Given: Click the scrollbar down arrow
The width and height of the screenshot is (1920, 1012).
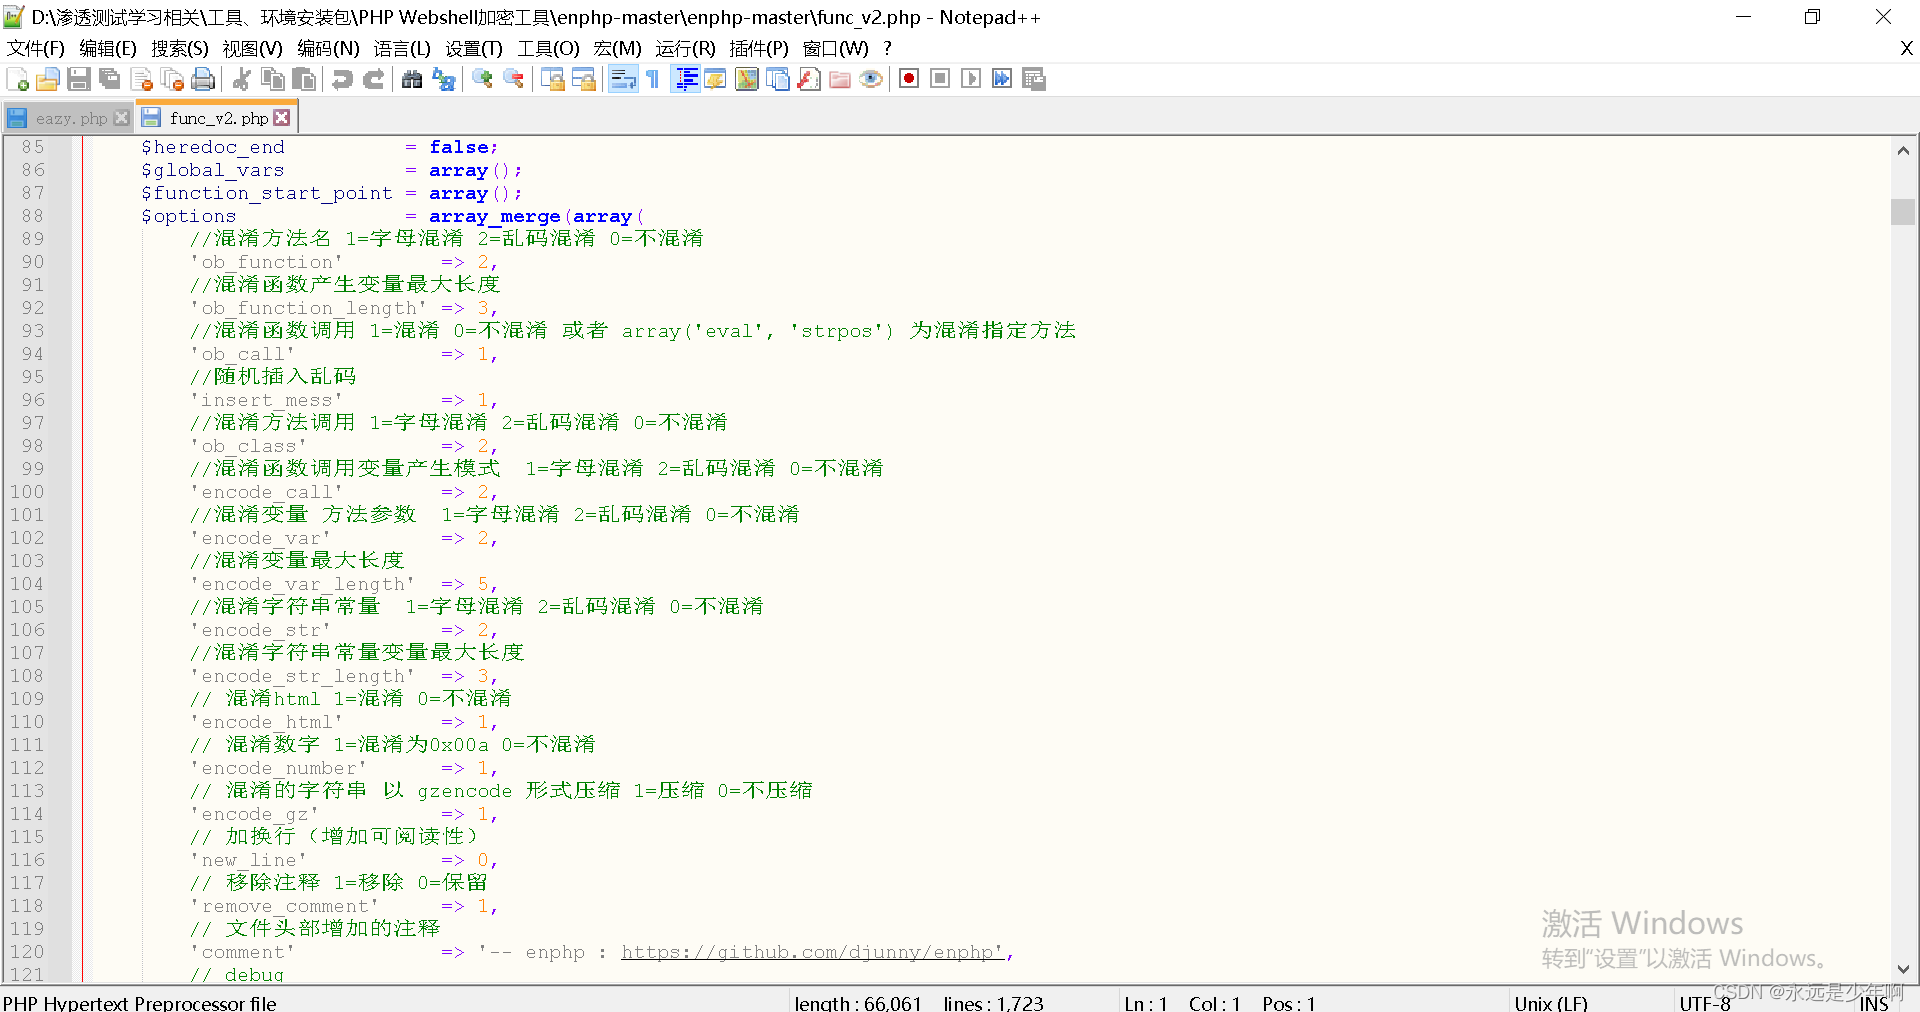Looking at the screenshot, I should (1903, 968).
